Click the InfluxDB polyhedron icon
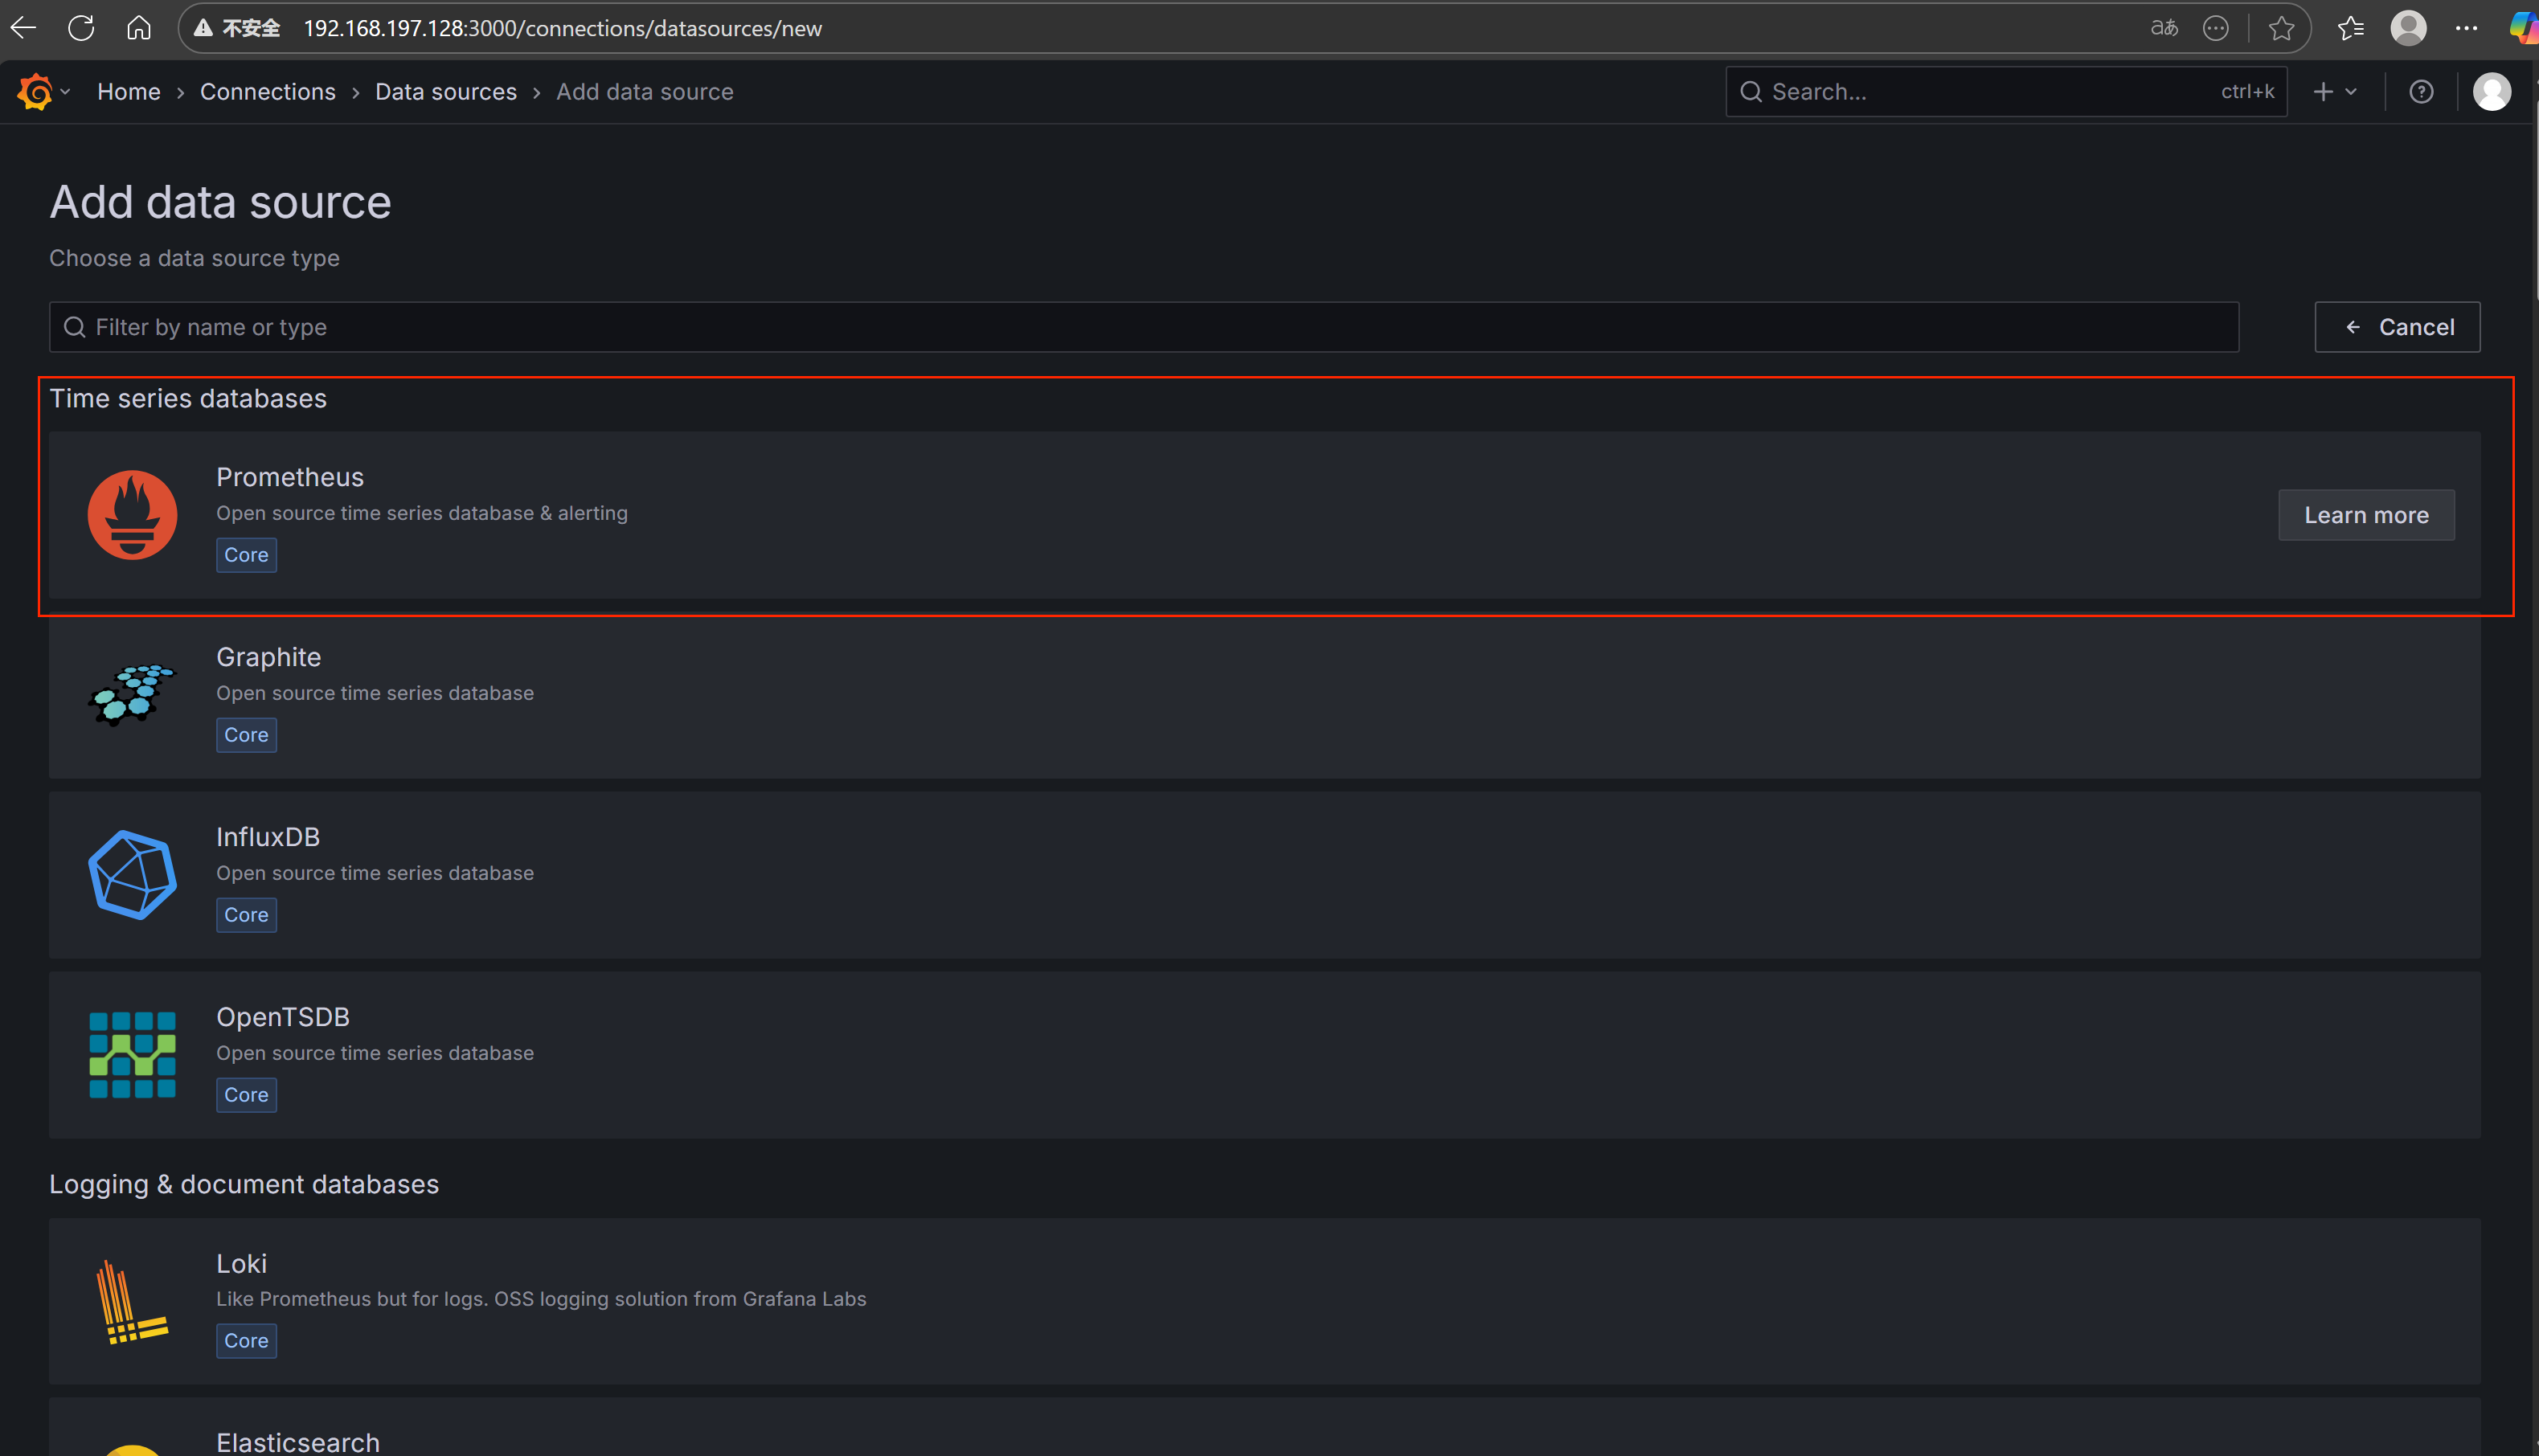The width and height of the screenshot is (2539, 1456). (132, 874)
